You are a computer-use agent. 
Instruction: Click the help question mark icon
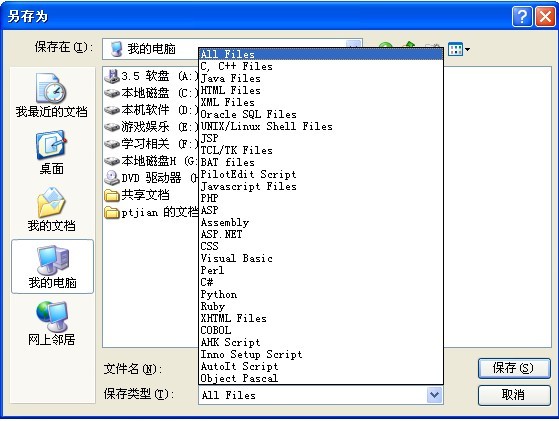(x=522, y=16)
